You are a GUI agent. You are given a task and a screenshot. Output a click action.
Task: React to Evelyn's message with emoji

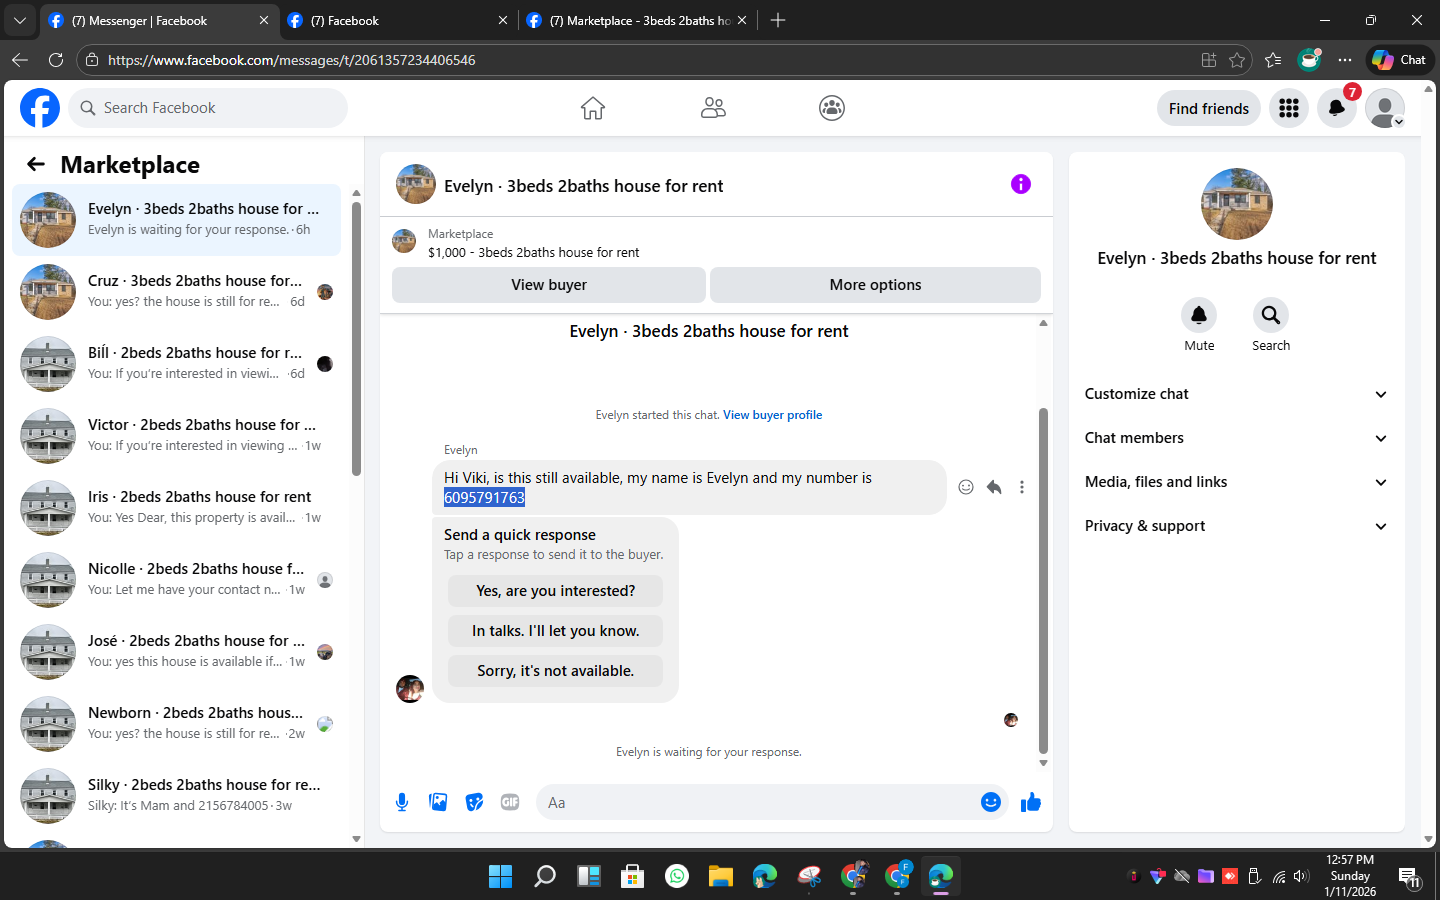coord(966,487)
